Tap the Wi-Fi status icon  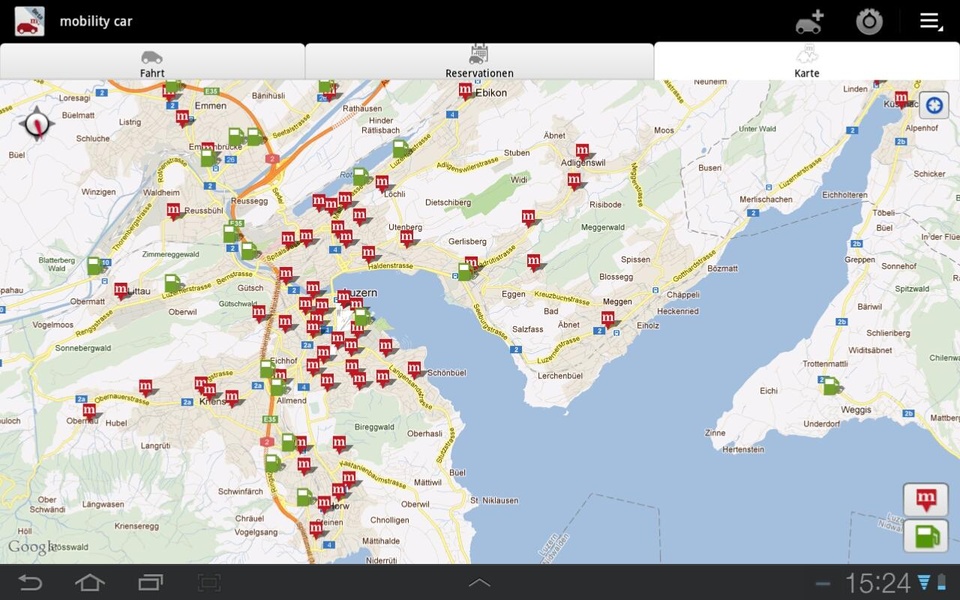pyautogui.click(x=923, y=582)
